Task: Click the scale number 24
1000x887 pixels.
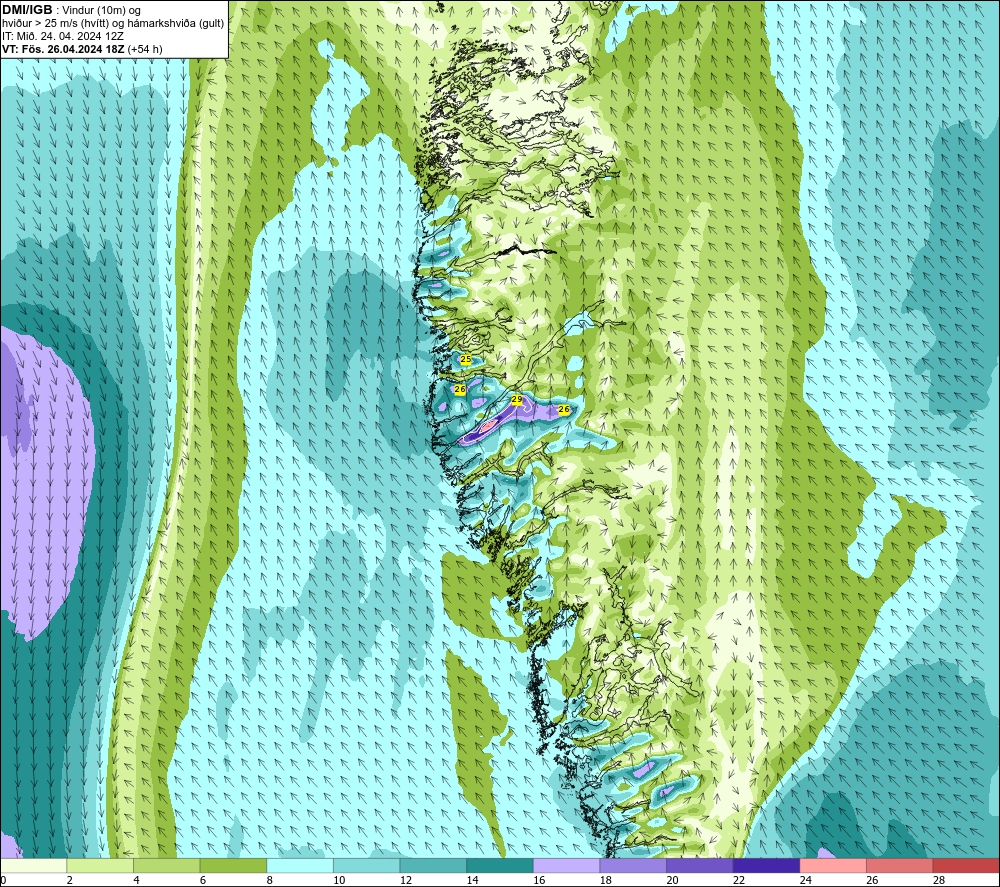Action: click(x=805, y=880)
